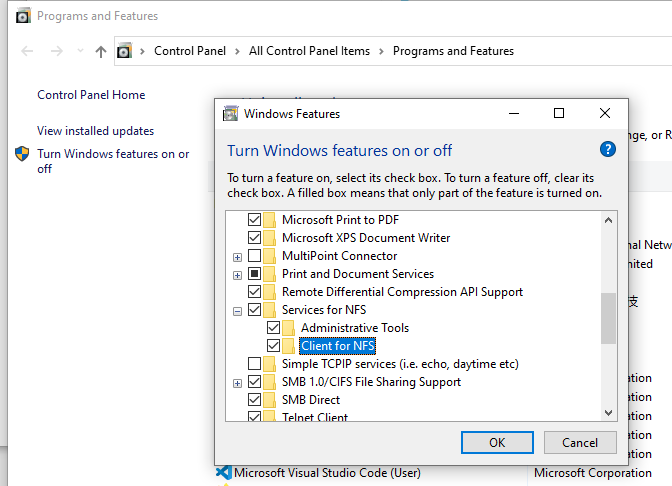Click the blue help question mark icon
The height and width of the screenshot is (486, 672).
(x=607, y=150)
